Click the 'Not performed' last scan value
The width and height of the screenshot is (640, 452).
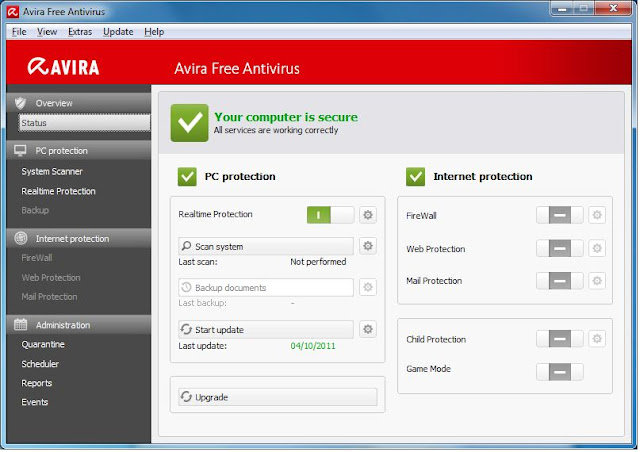(x=318, y=262)
